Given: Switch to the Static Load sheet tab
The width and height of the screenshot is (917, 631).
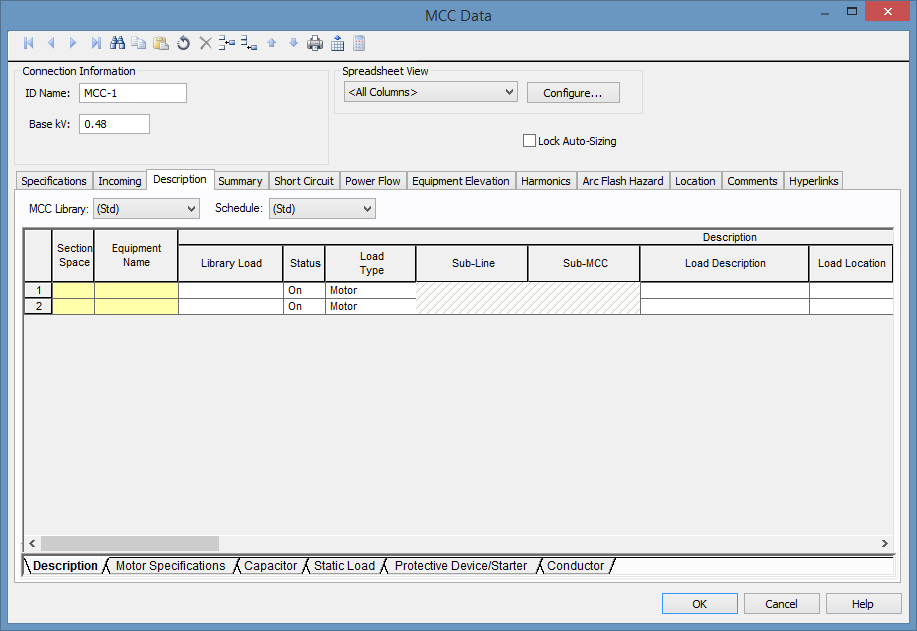Looking at the screenshot, I should tap(344, 566).
